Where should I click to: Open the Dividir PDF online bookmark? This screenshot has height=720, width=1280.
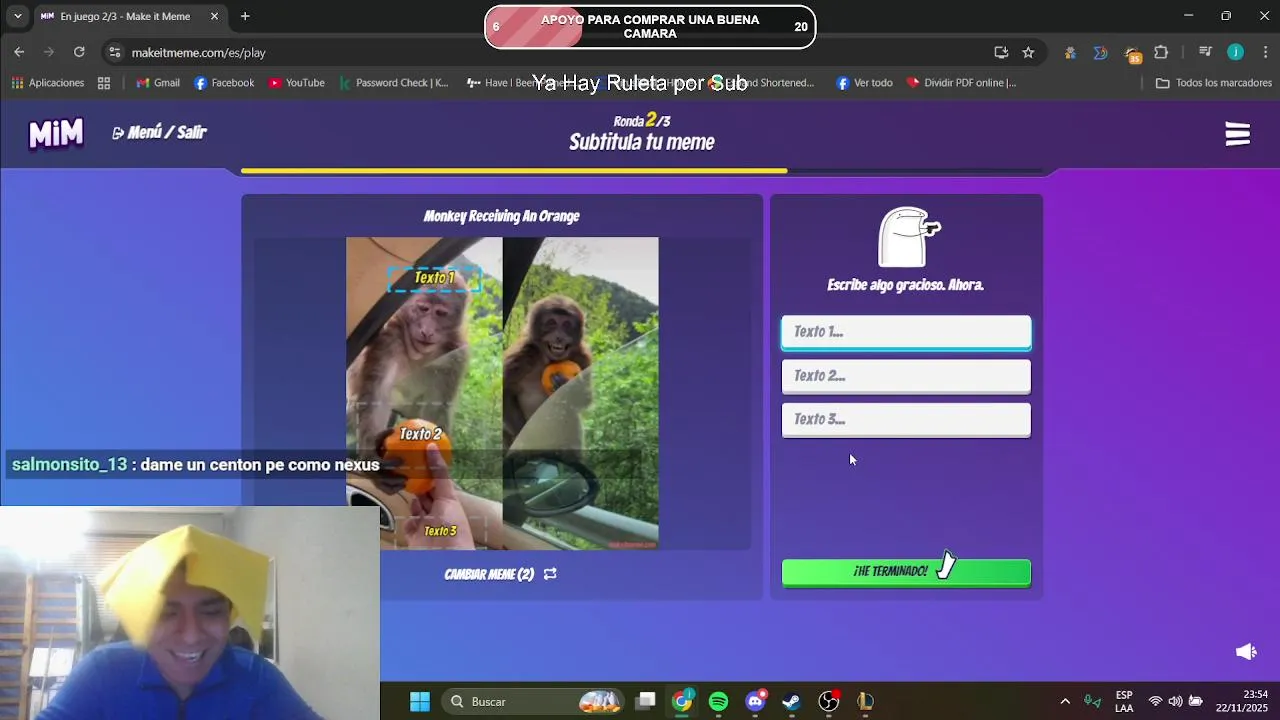click(961, 83)
